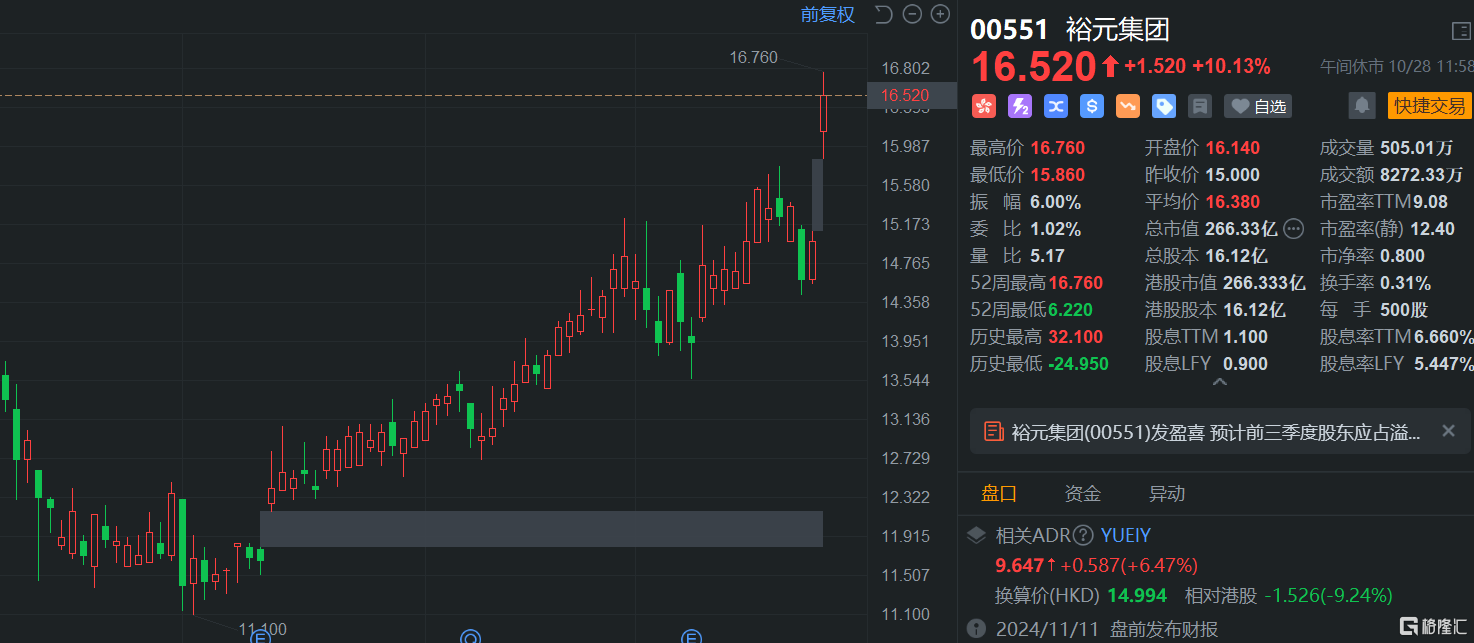
Task: Click the blue price tag icon
Action: (1164, 106)
